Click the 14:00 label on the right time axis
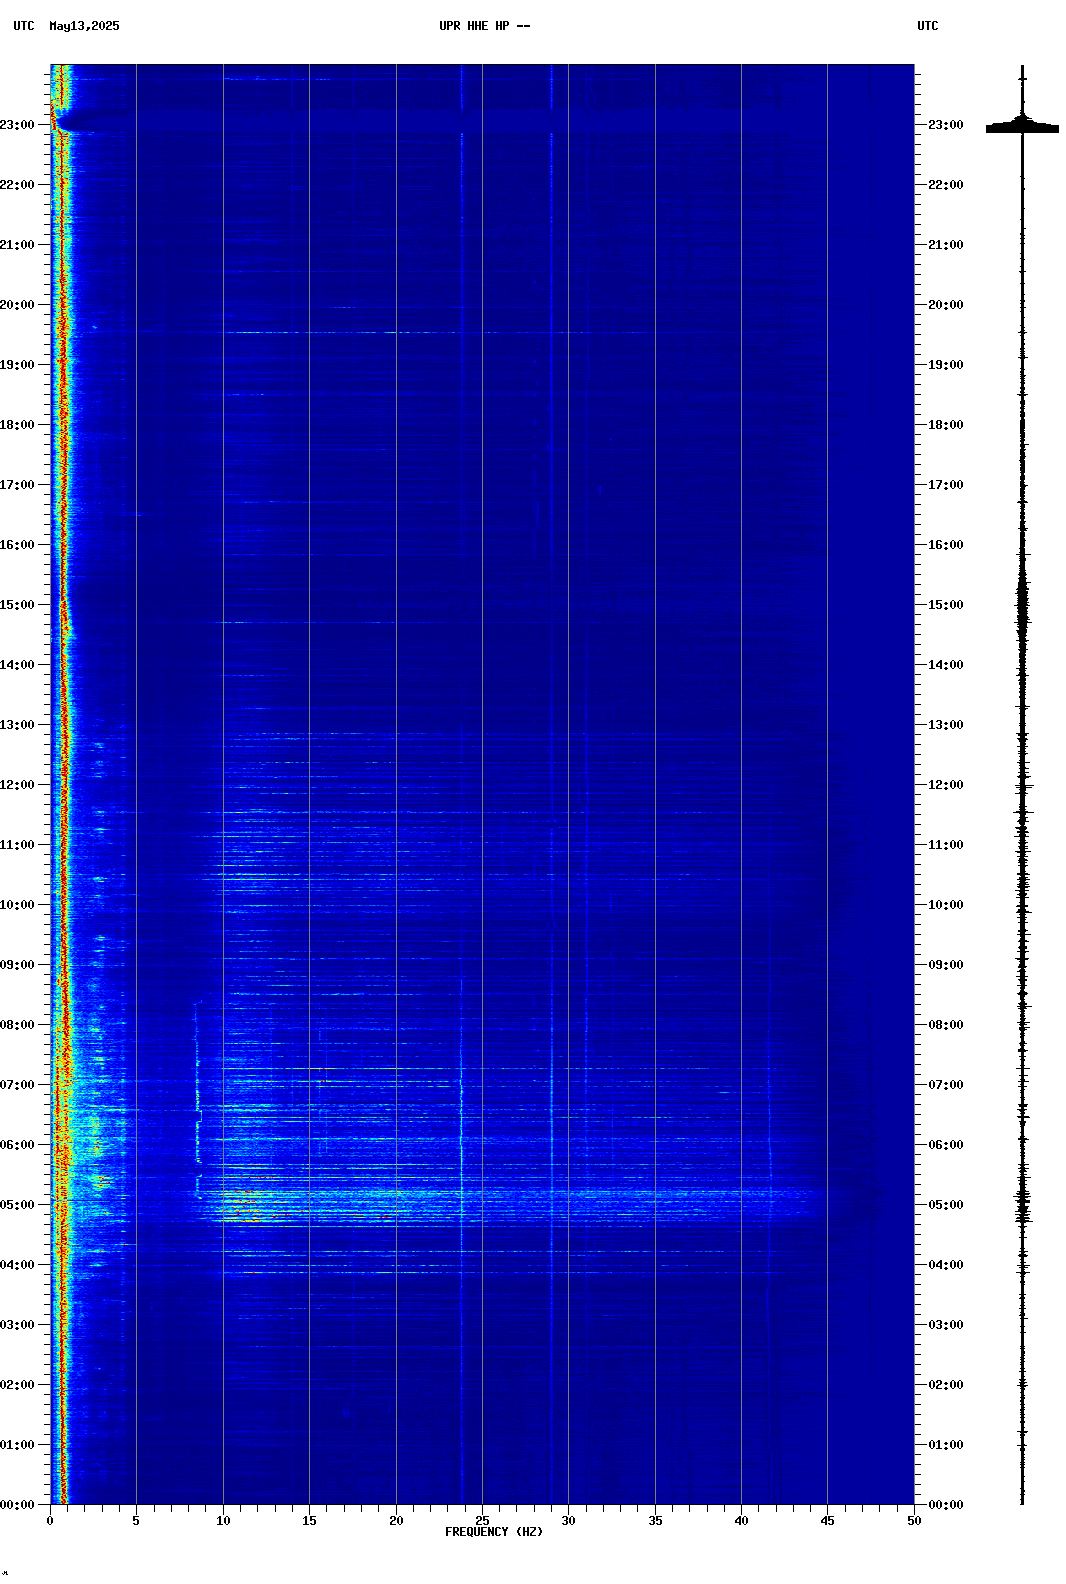 pyautogui.click(x=946, y=665)
